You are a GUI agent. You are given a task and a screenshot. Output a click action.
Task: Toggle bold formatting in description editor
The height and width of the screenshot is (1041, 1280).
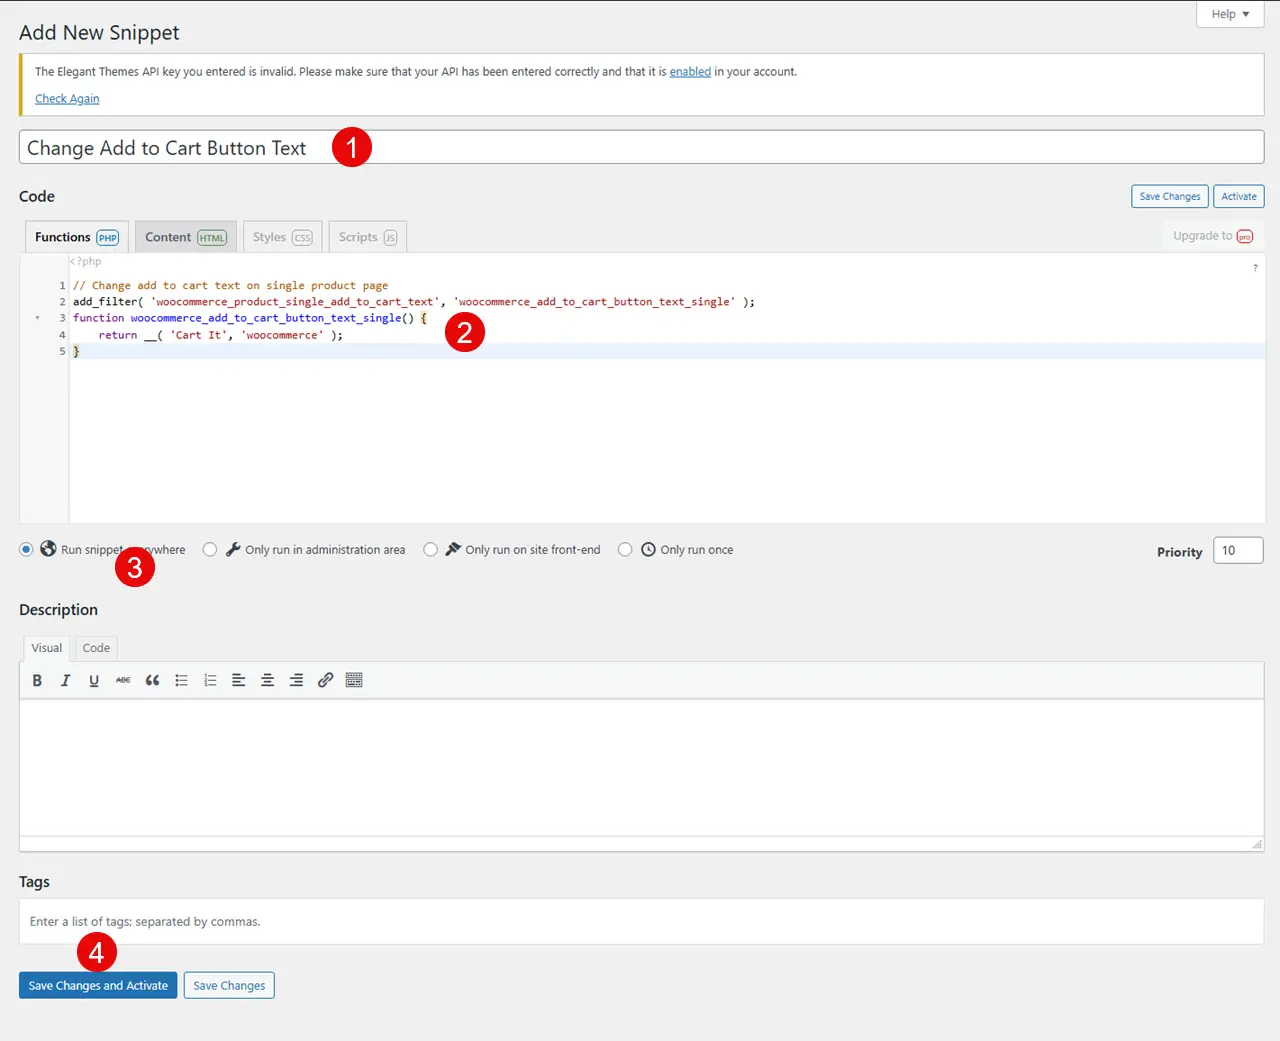37,680
